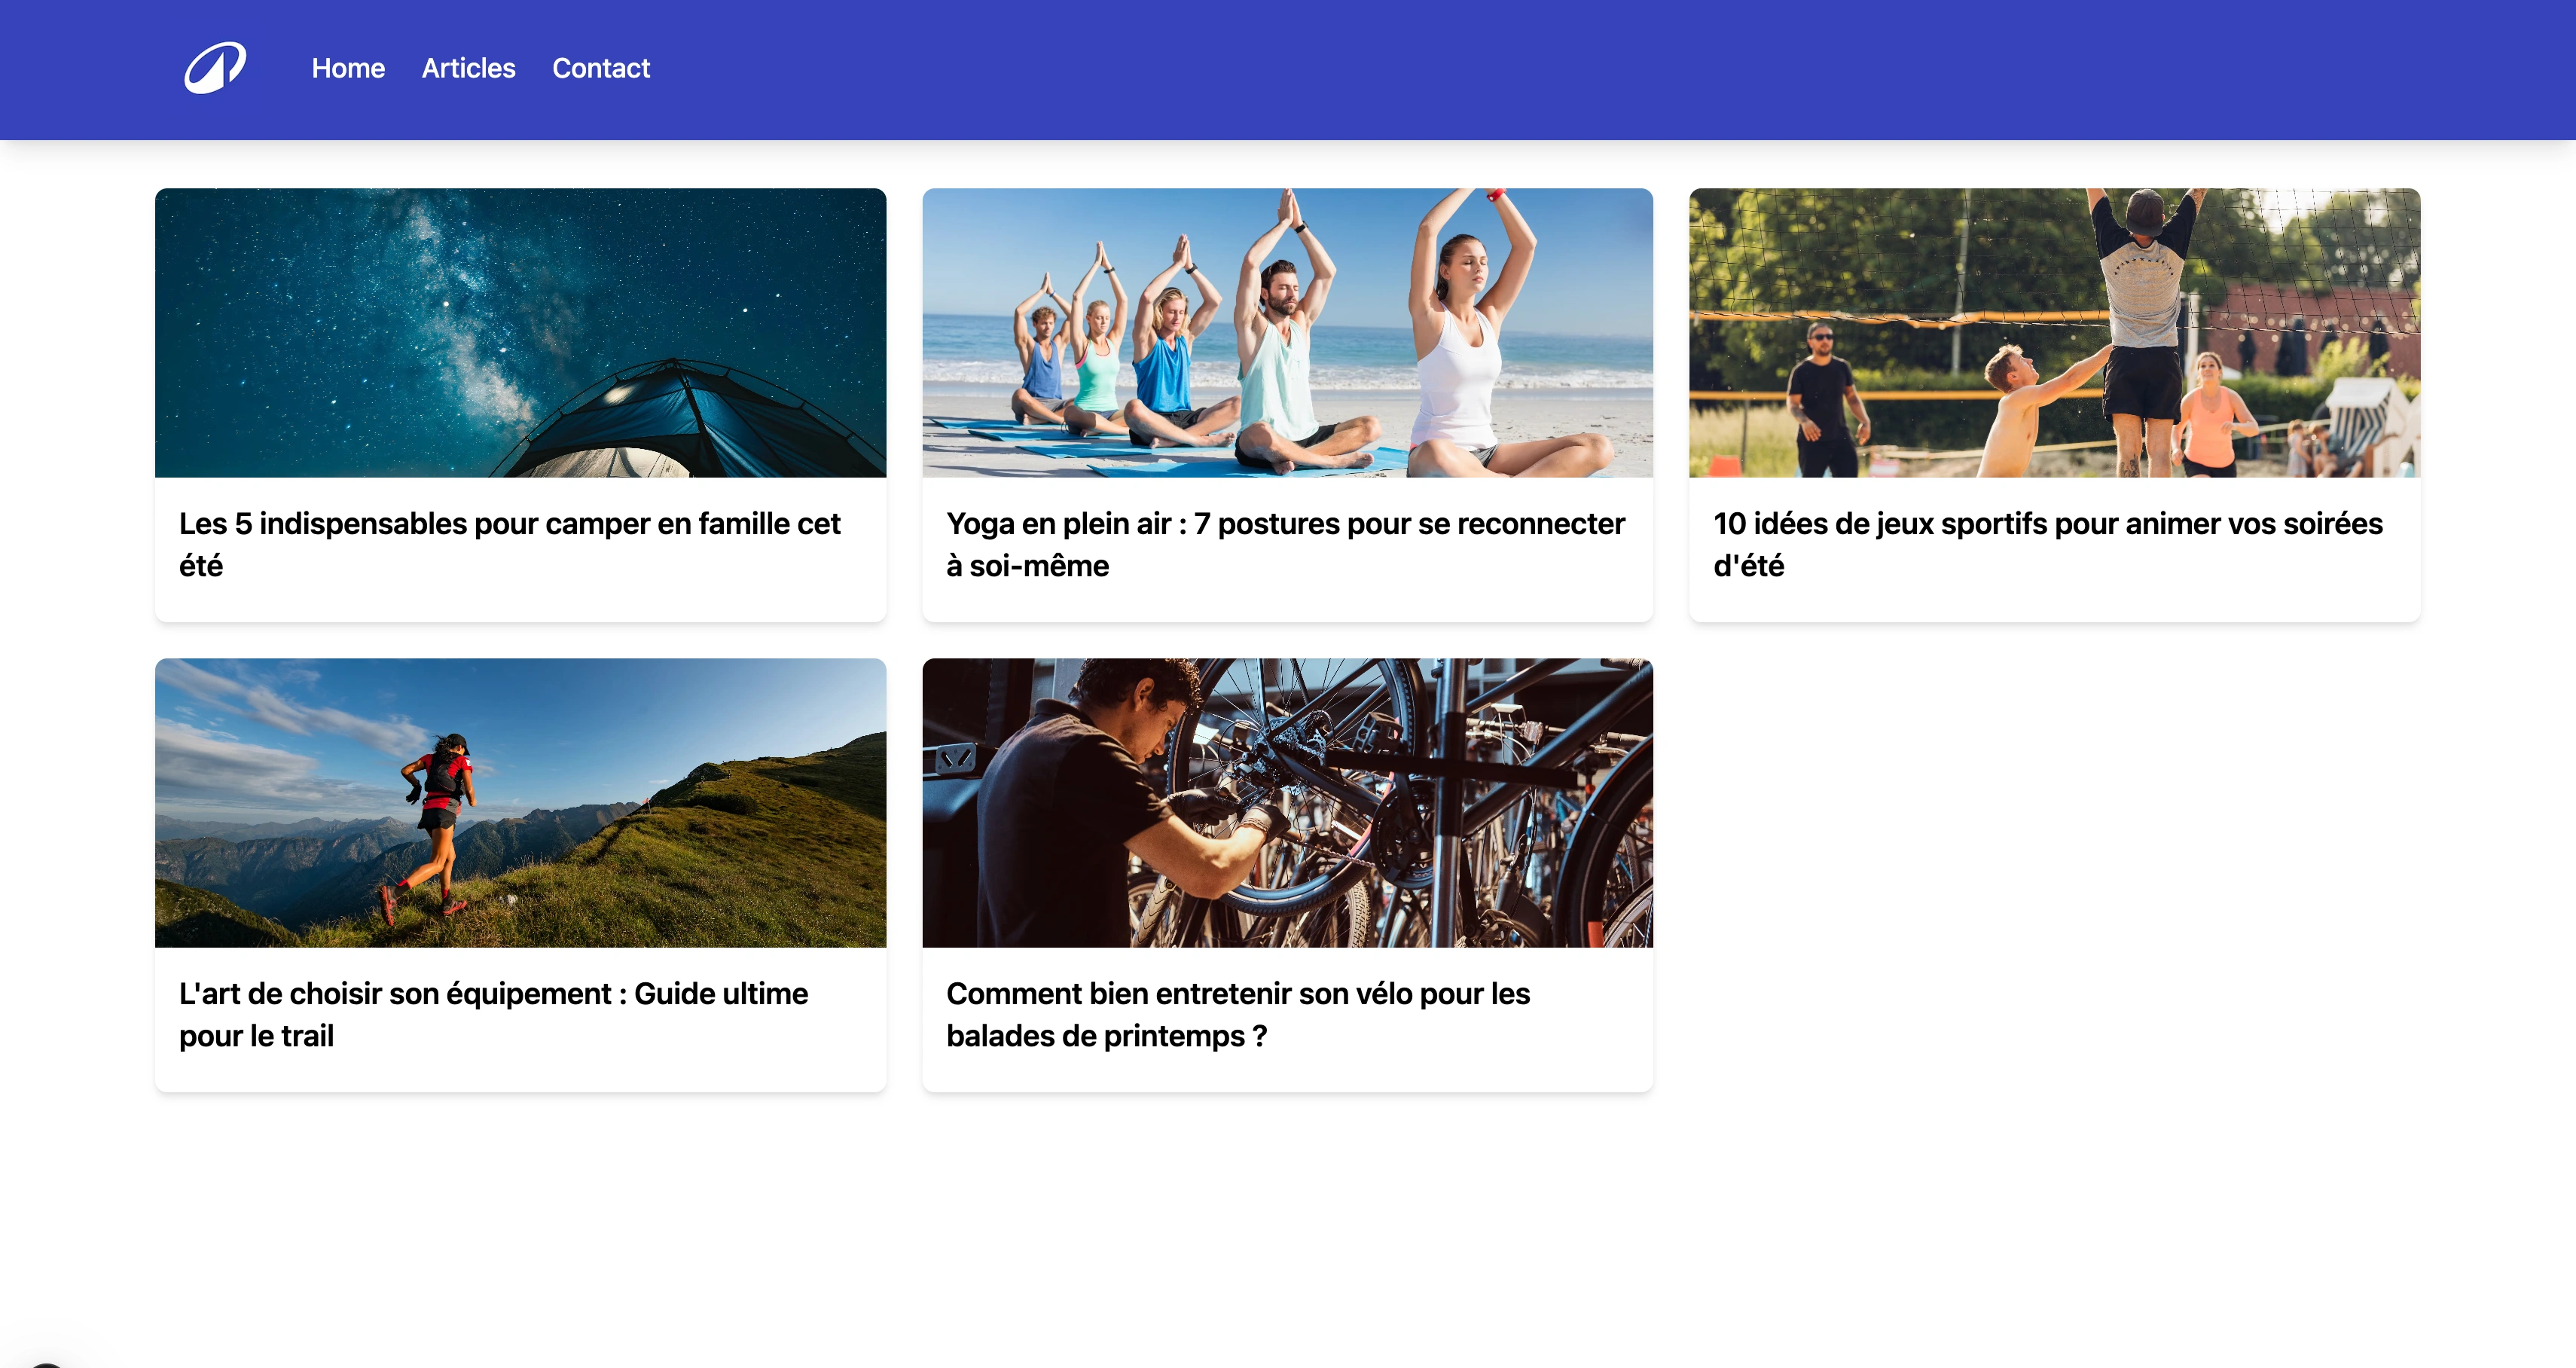Click the beach yoga group image
Viewport: 2576px width, 1368px height.
pos(1288,333)
